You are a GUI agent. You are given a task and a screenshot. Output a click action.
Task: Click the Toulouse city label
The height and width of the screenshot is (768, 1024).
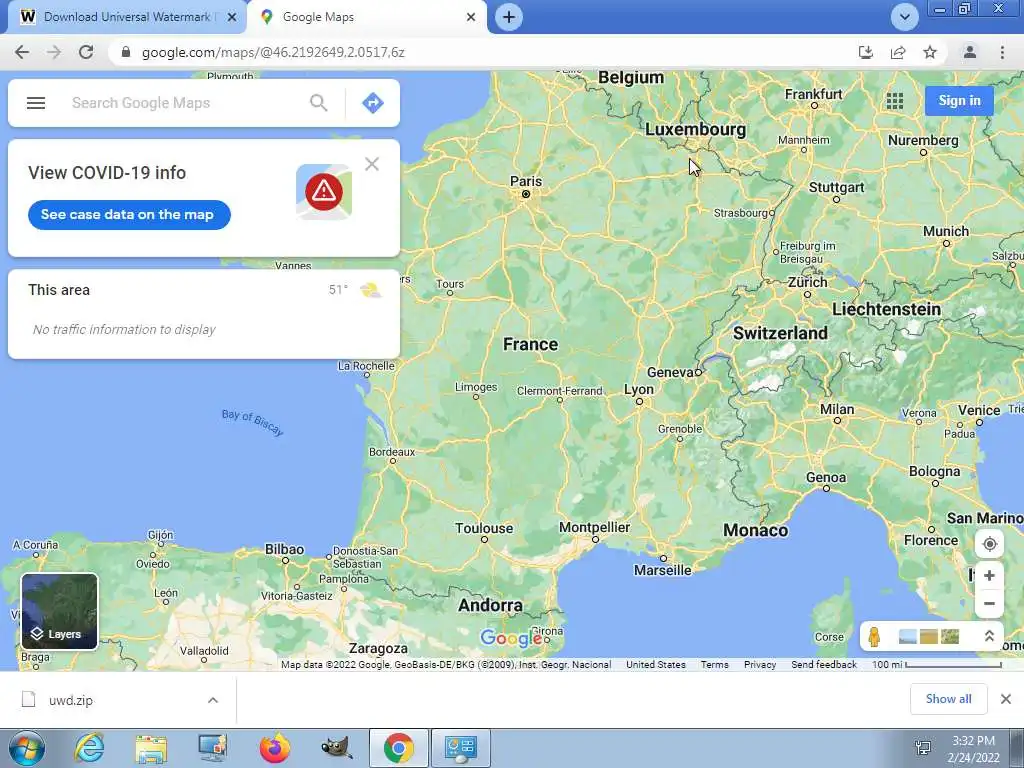point(484,528)
